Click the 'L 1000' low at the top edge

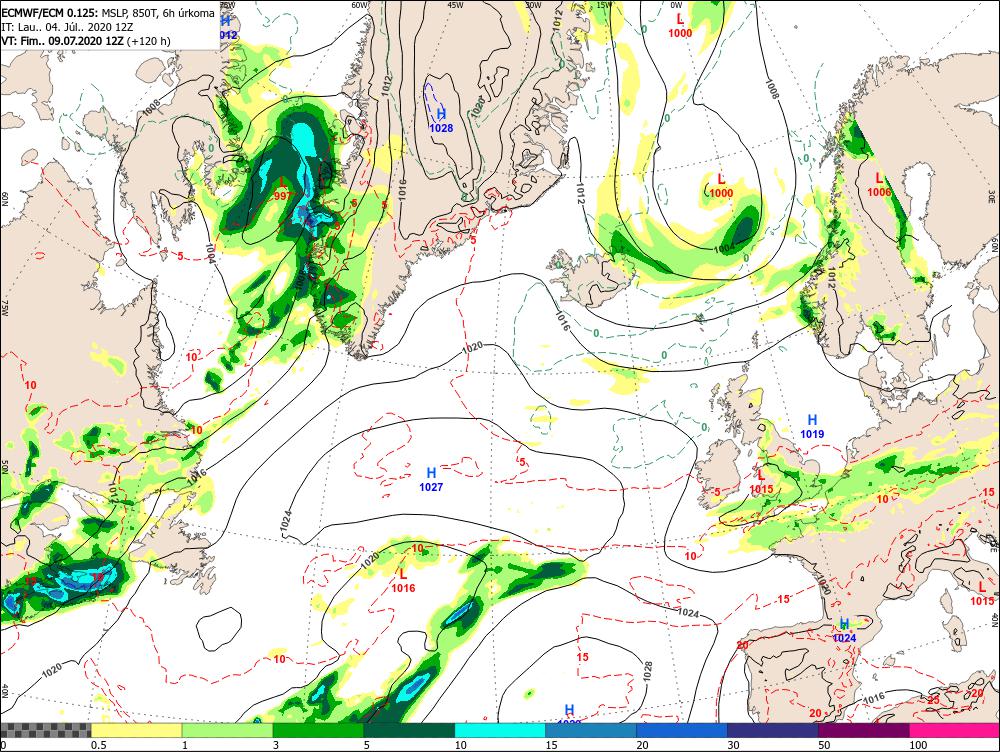680,26
